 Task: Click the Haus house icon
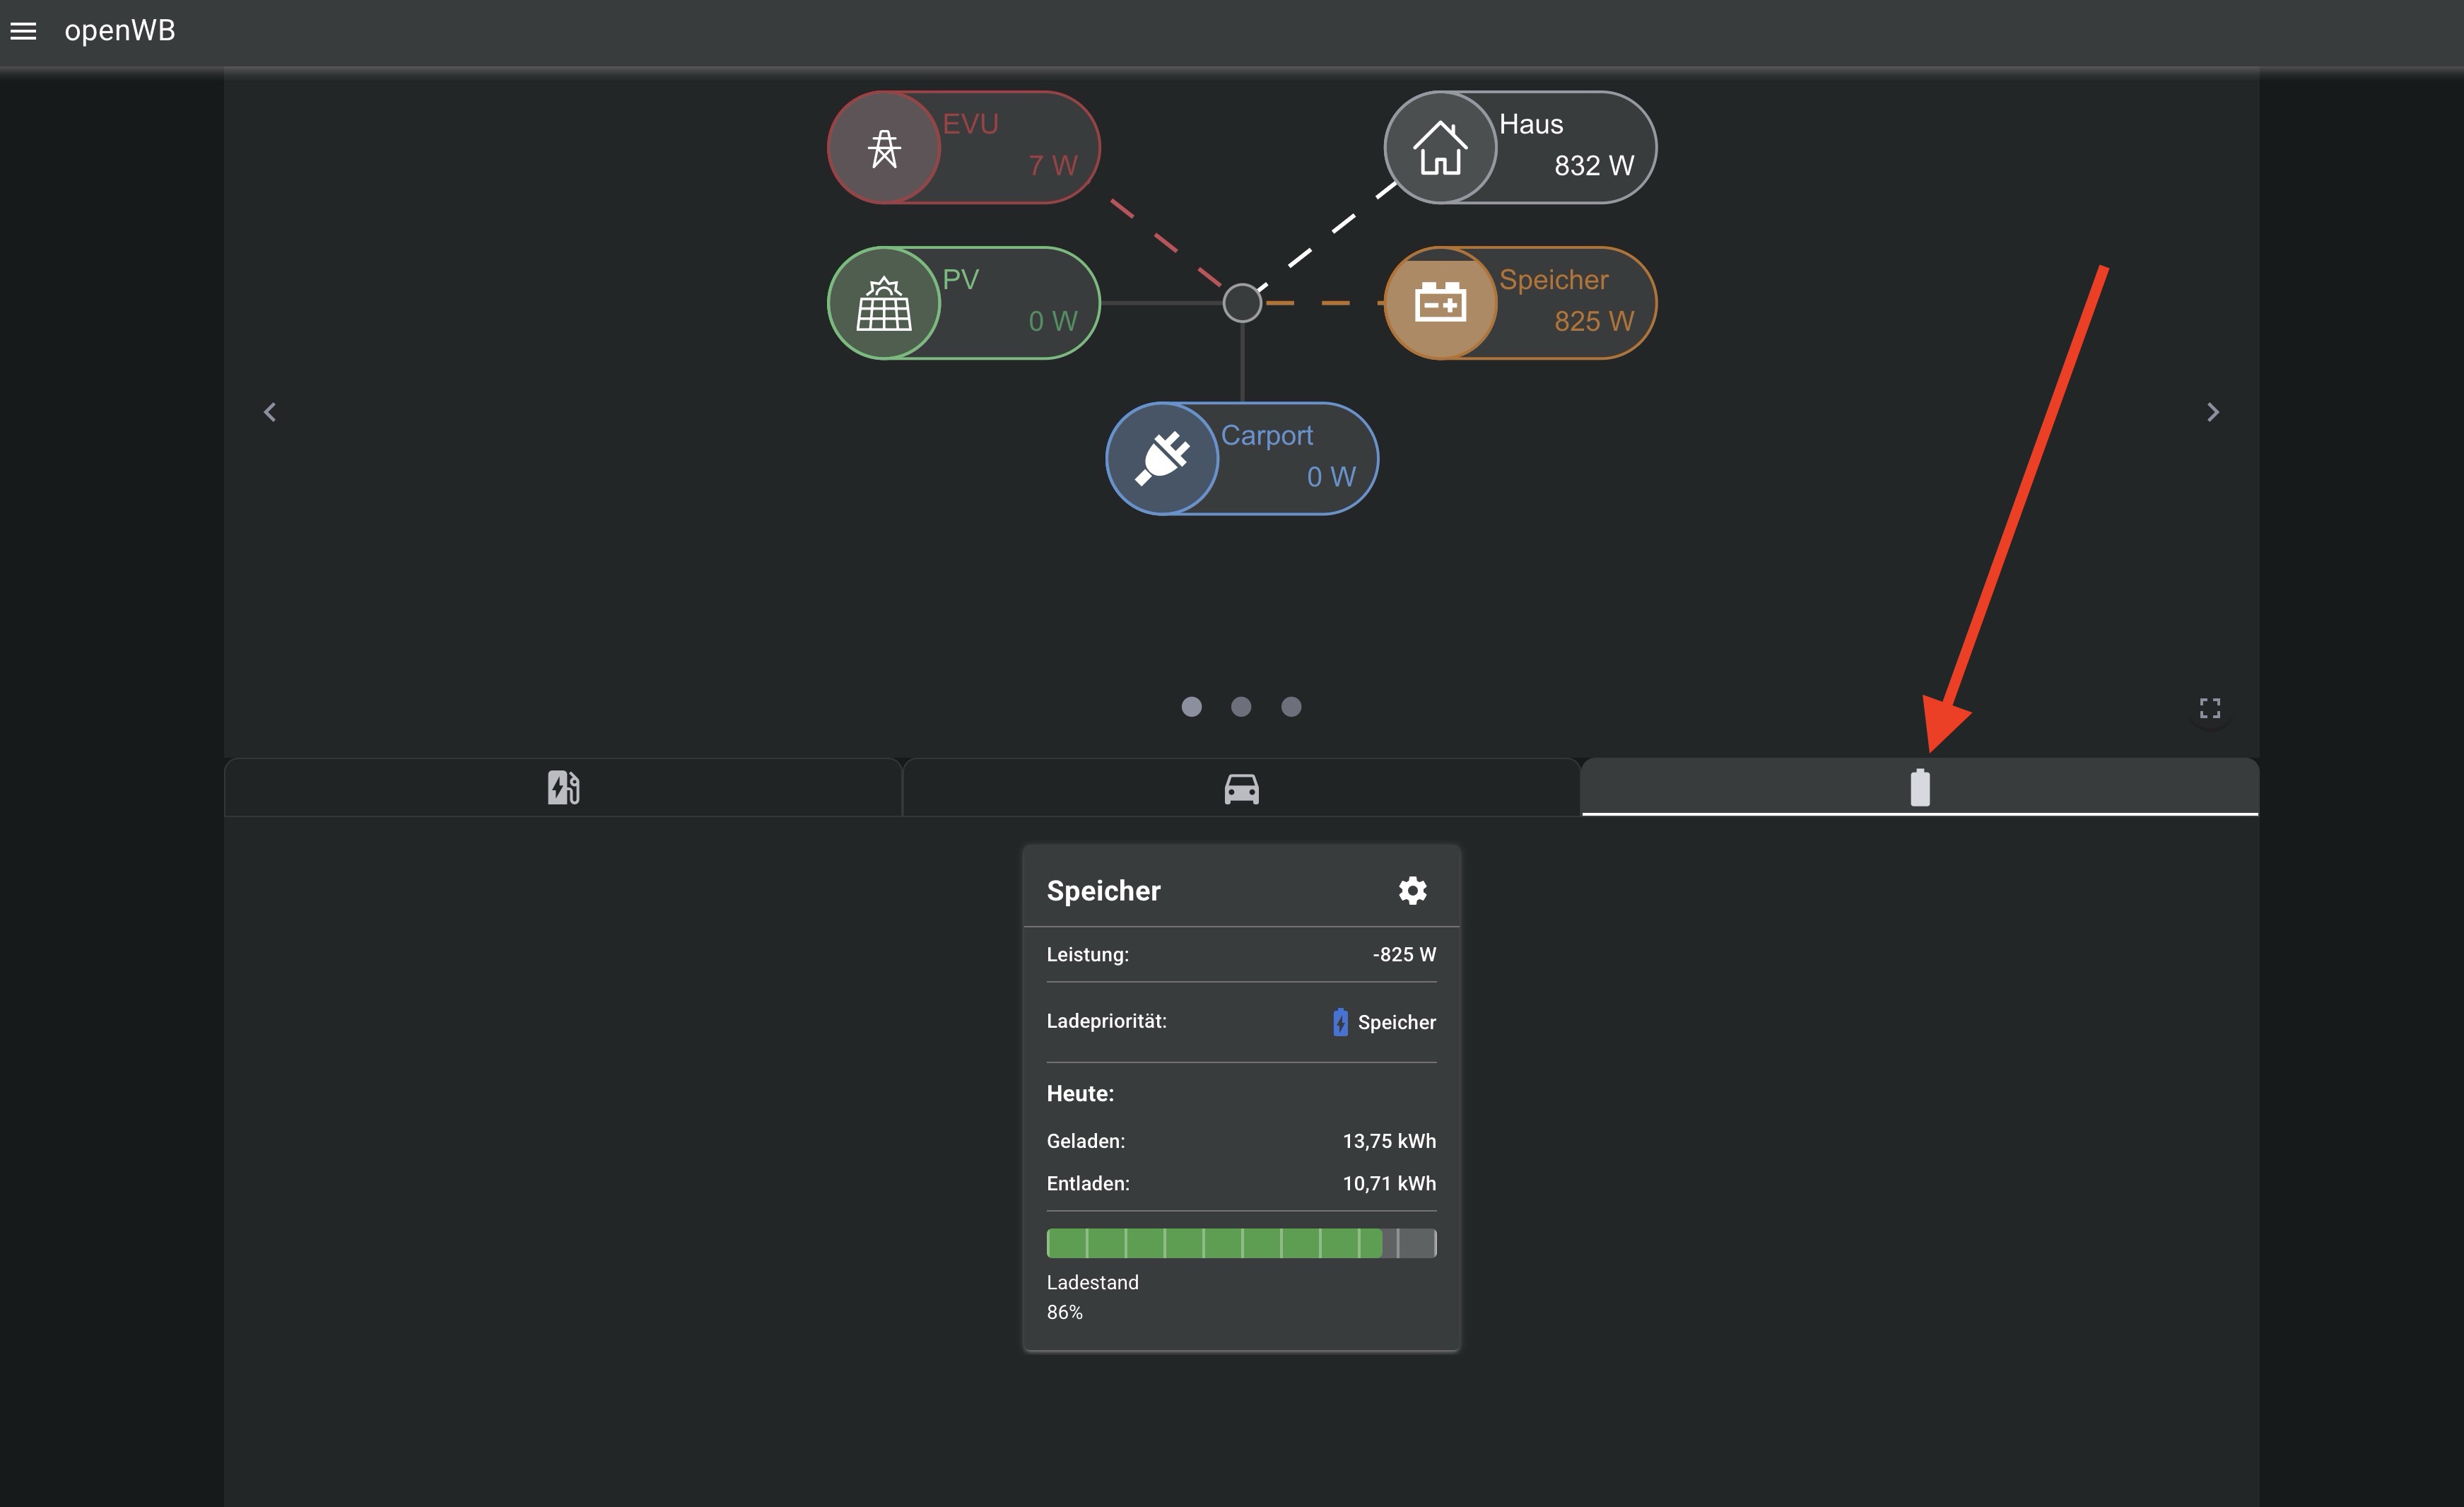[x=1440, y=148]
